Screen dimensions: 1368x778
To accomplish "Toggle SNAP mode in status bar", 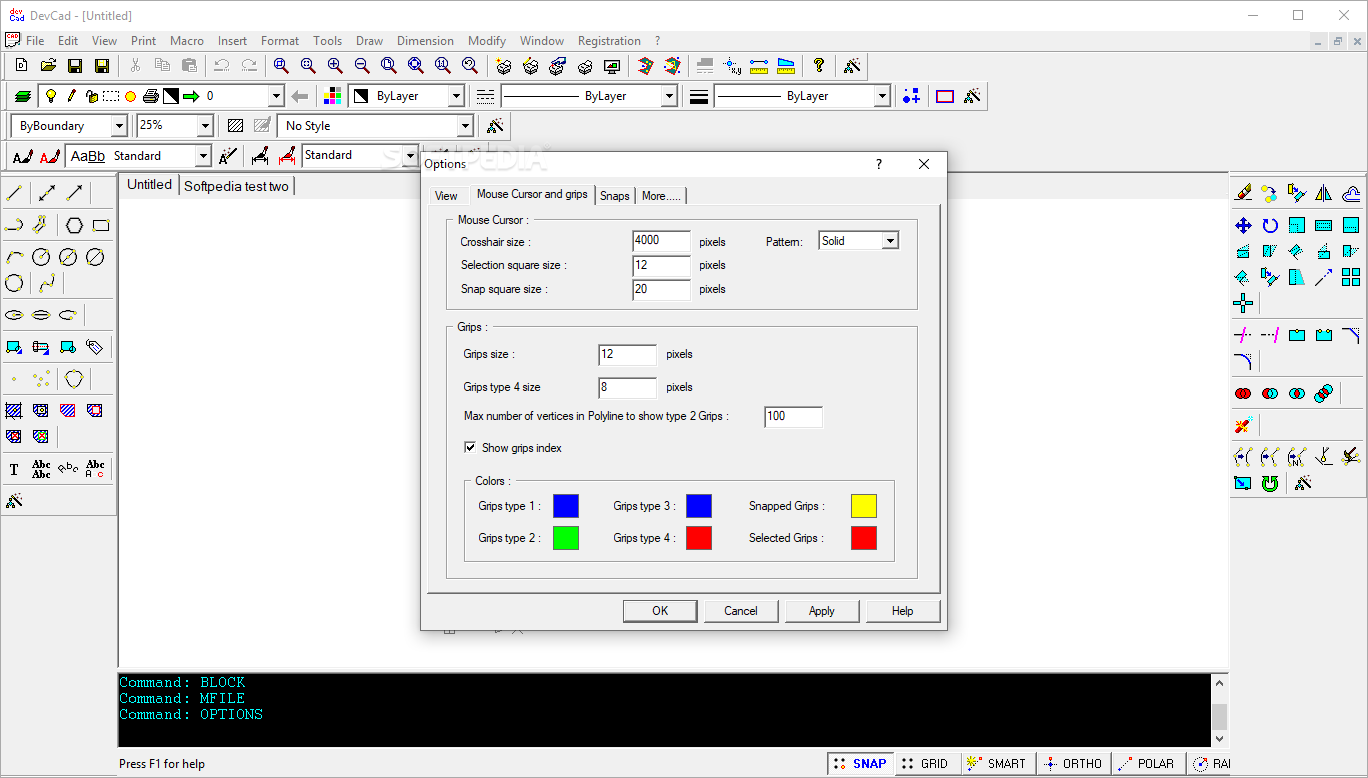I will tap(860, 763).
